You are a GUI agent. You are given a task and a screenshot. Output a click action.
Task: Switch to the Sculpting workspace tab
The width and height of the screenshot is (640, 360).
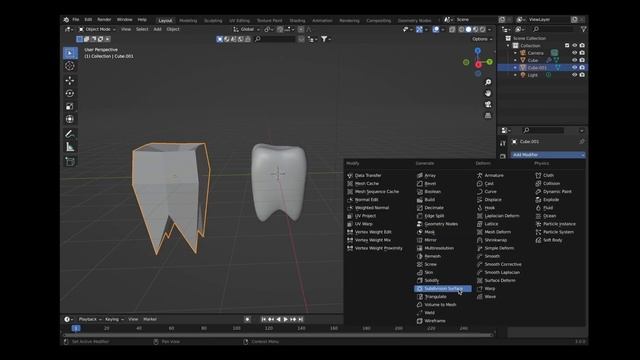[213, 20]
